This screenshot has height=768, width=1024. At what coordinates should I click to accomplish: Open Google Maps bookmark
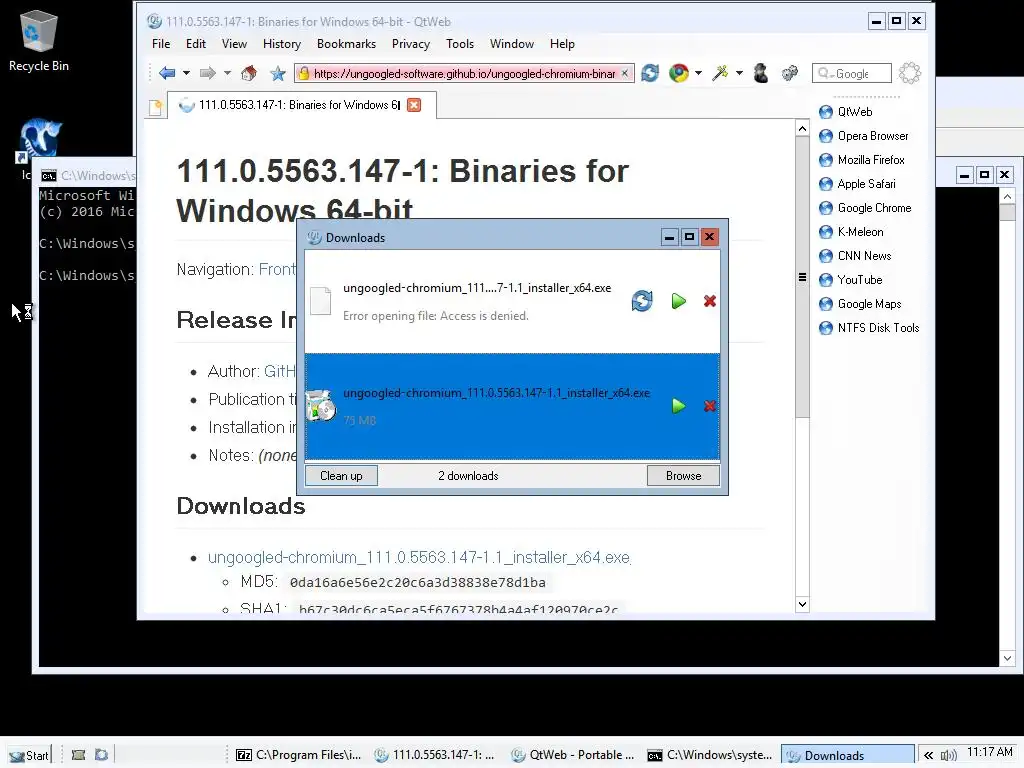click(860, 304)
